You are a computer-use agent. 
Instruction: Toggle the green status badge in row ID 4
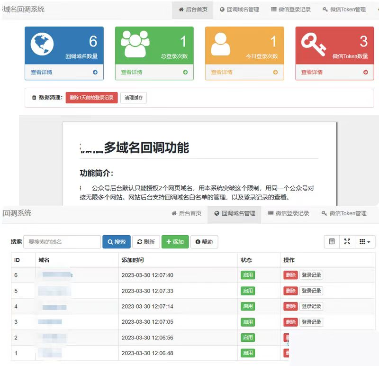tap(248, 306)
